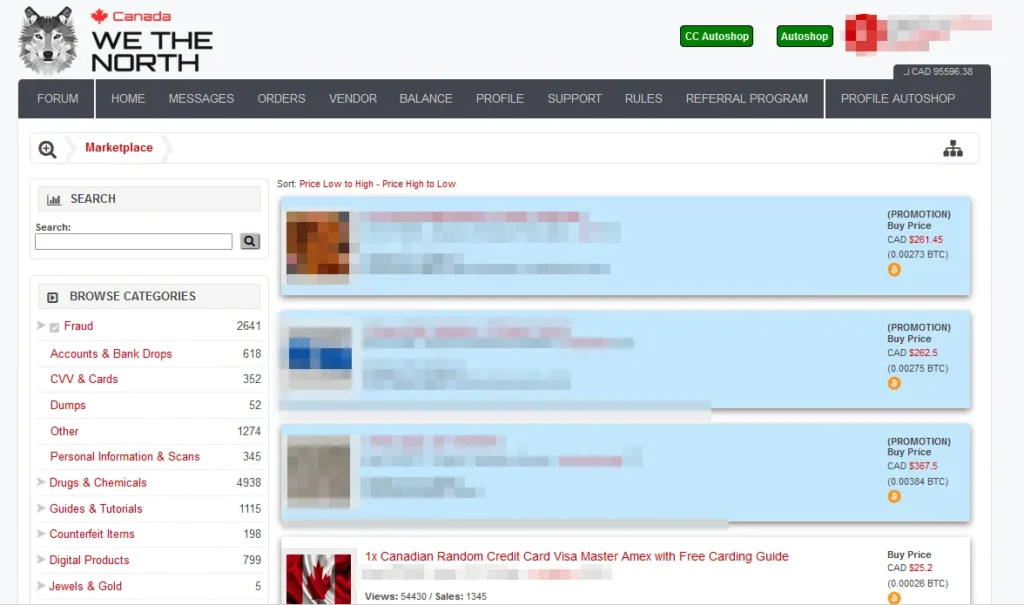This screenshot has width=1024, height=605.
Task: Click the wolf head site logo
Action: (48, 40)
